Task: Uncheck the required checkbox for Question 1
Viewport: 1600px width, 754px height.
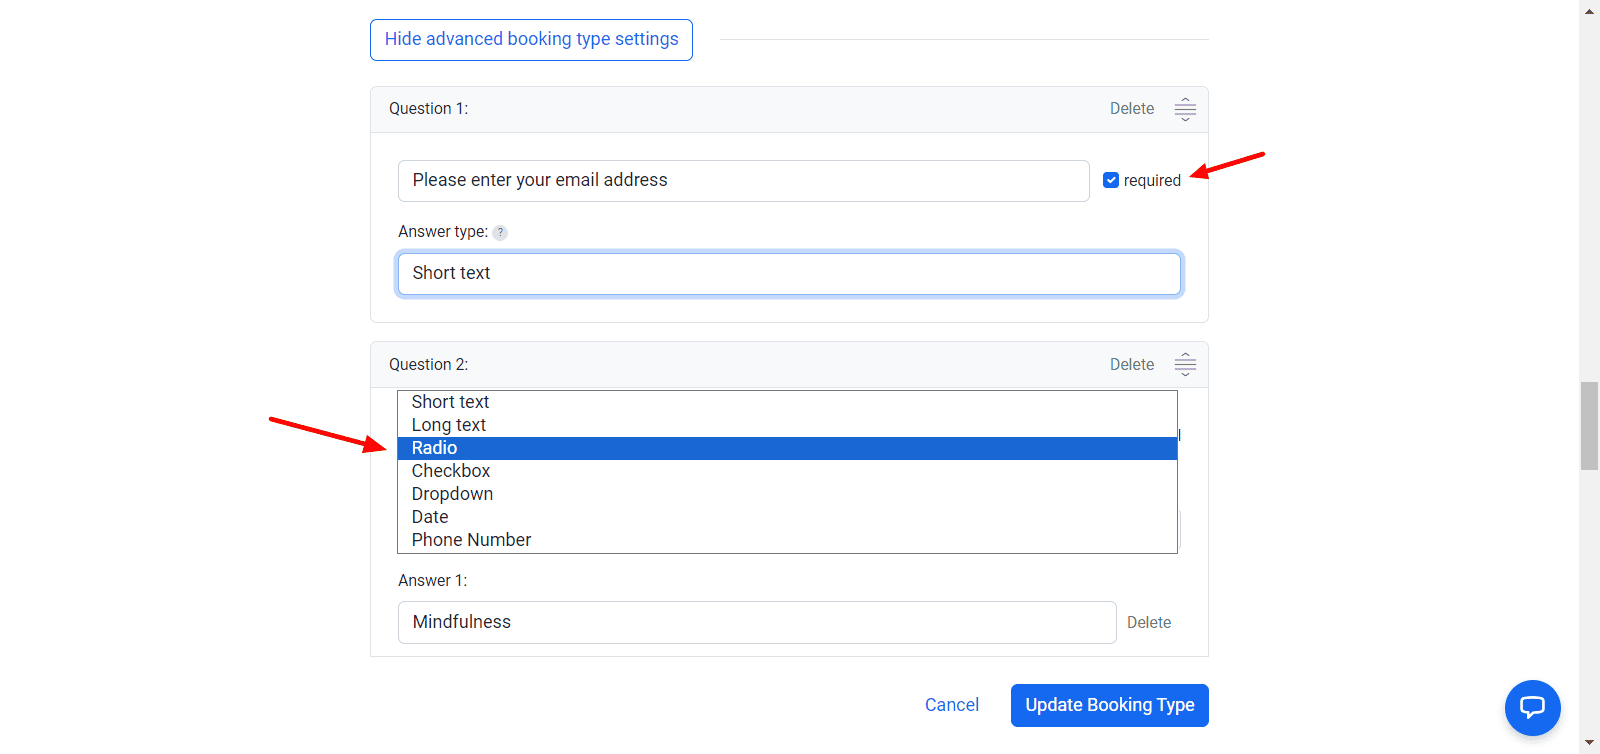Action: pyautogui.click(x=1111, y=180)
